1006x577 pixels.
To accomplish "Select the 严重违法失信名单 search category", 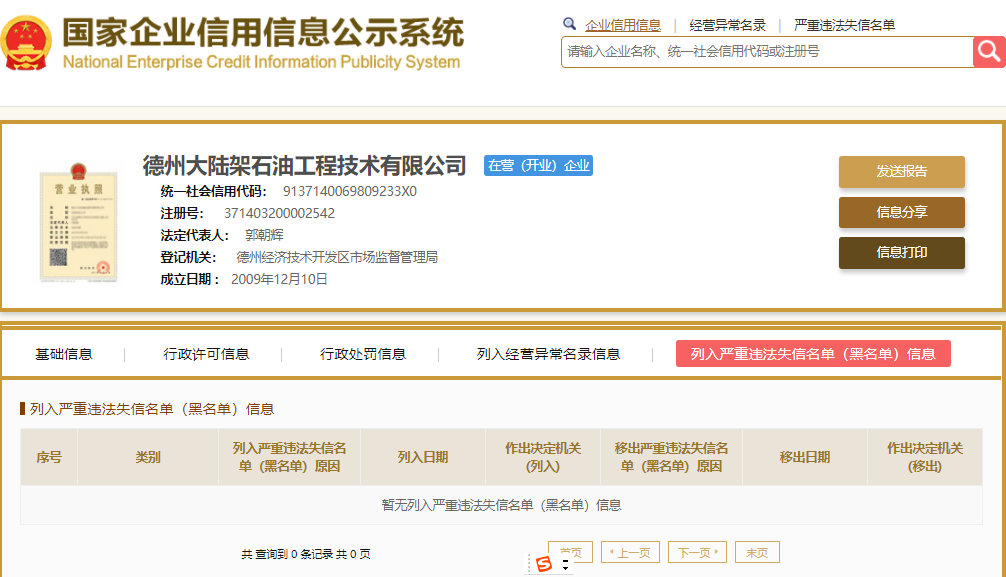I will pyautogui.click(x=844, y=25).
